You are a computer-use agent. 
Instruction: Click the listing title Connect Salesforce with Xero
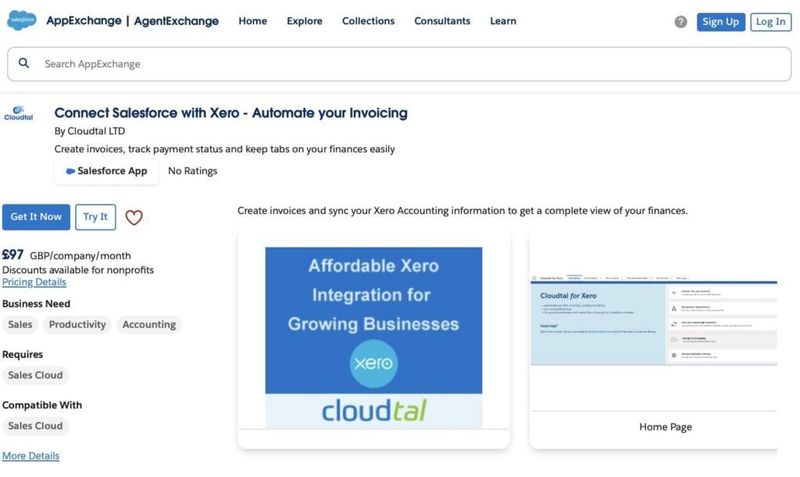pyautogui.click(x=231, y=113)
